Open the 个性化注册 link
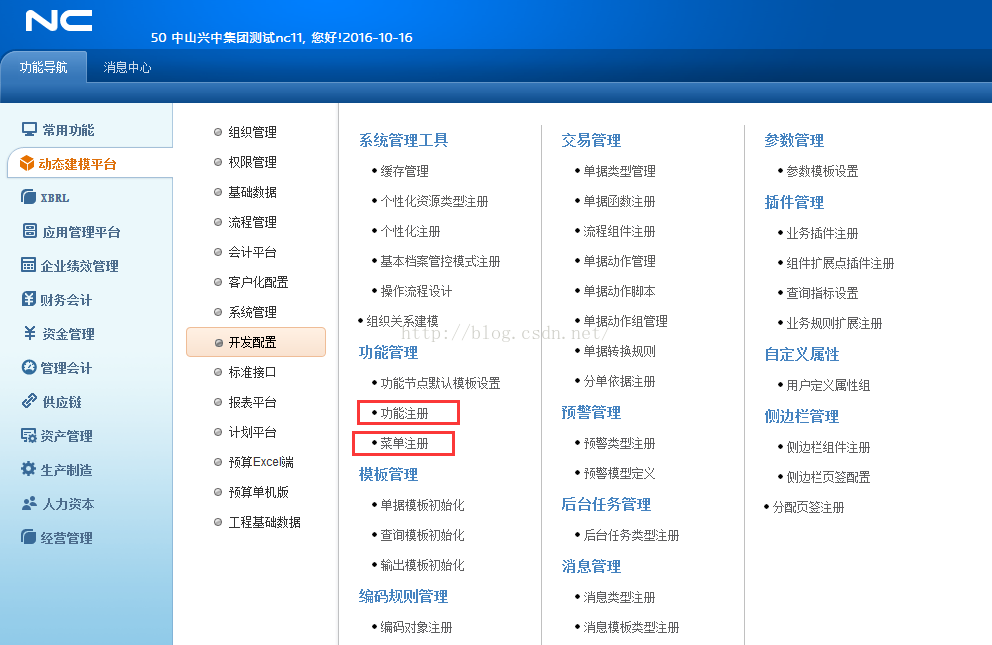Image resolution: width=992 pixels, height=645 pixels. tap(410, 231)
